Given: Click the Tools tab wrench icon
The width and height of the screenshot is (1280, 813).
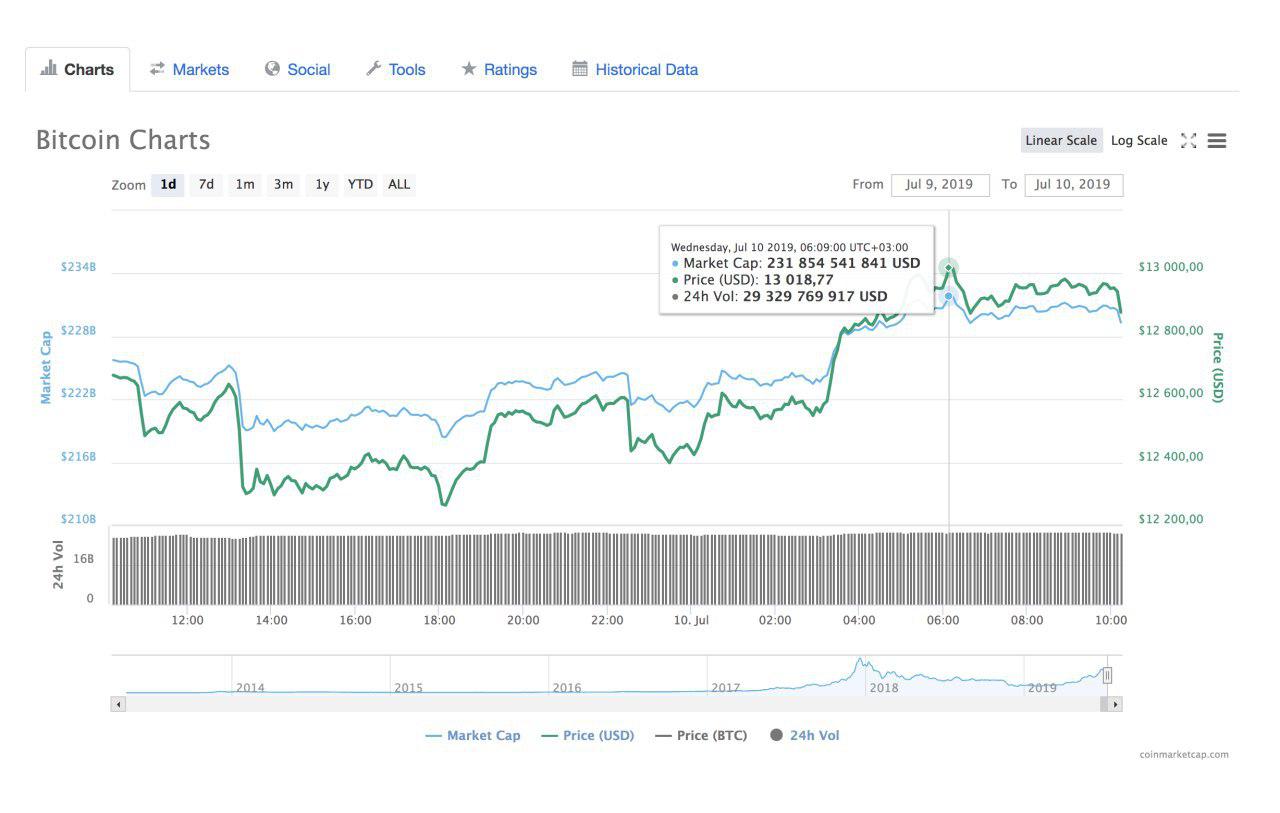Looking at the screenshot, I should [373, 68].
